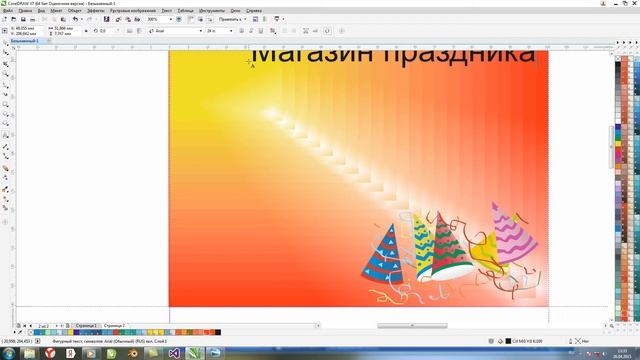The image size is (640, 360).
Task: Expand the Snap To dropdown
Action: (245, 19)
